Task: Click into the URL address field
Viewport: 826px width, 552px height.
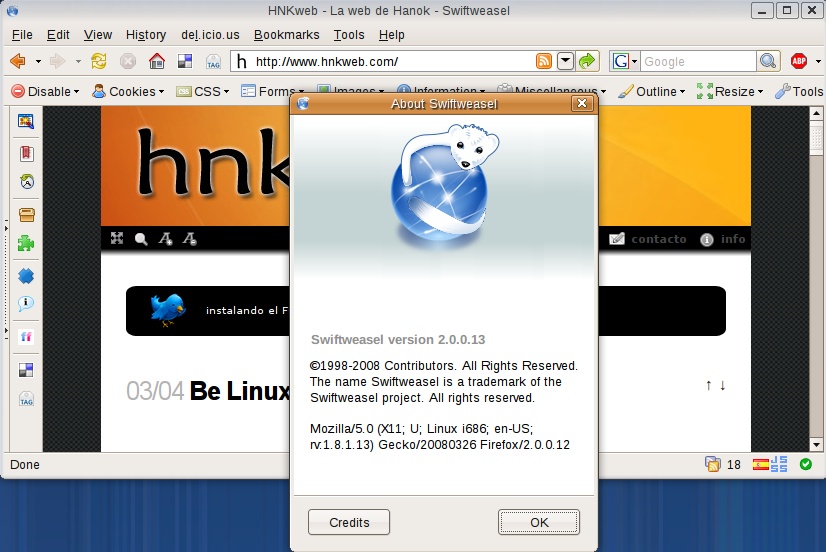Action: click(390, 61)
